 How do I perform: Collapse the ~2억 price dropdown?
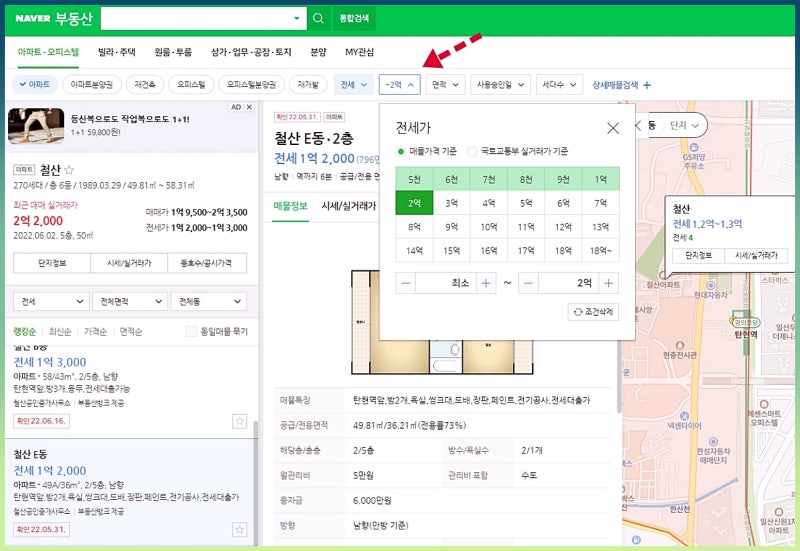tap(399, 85)
